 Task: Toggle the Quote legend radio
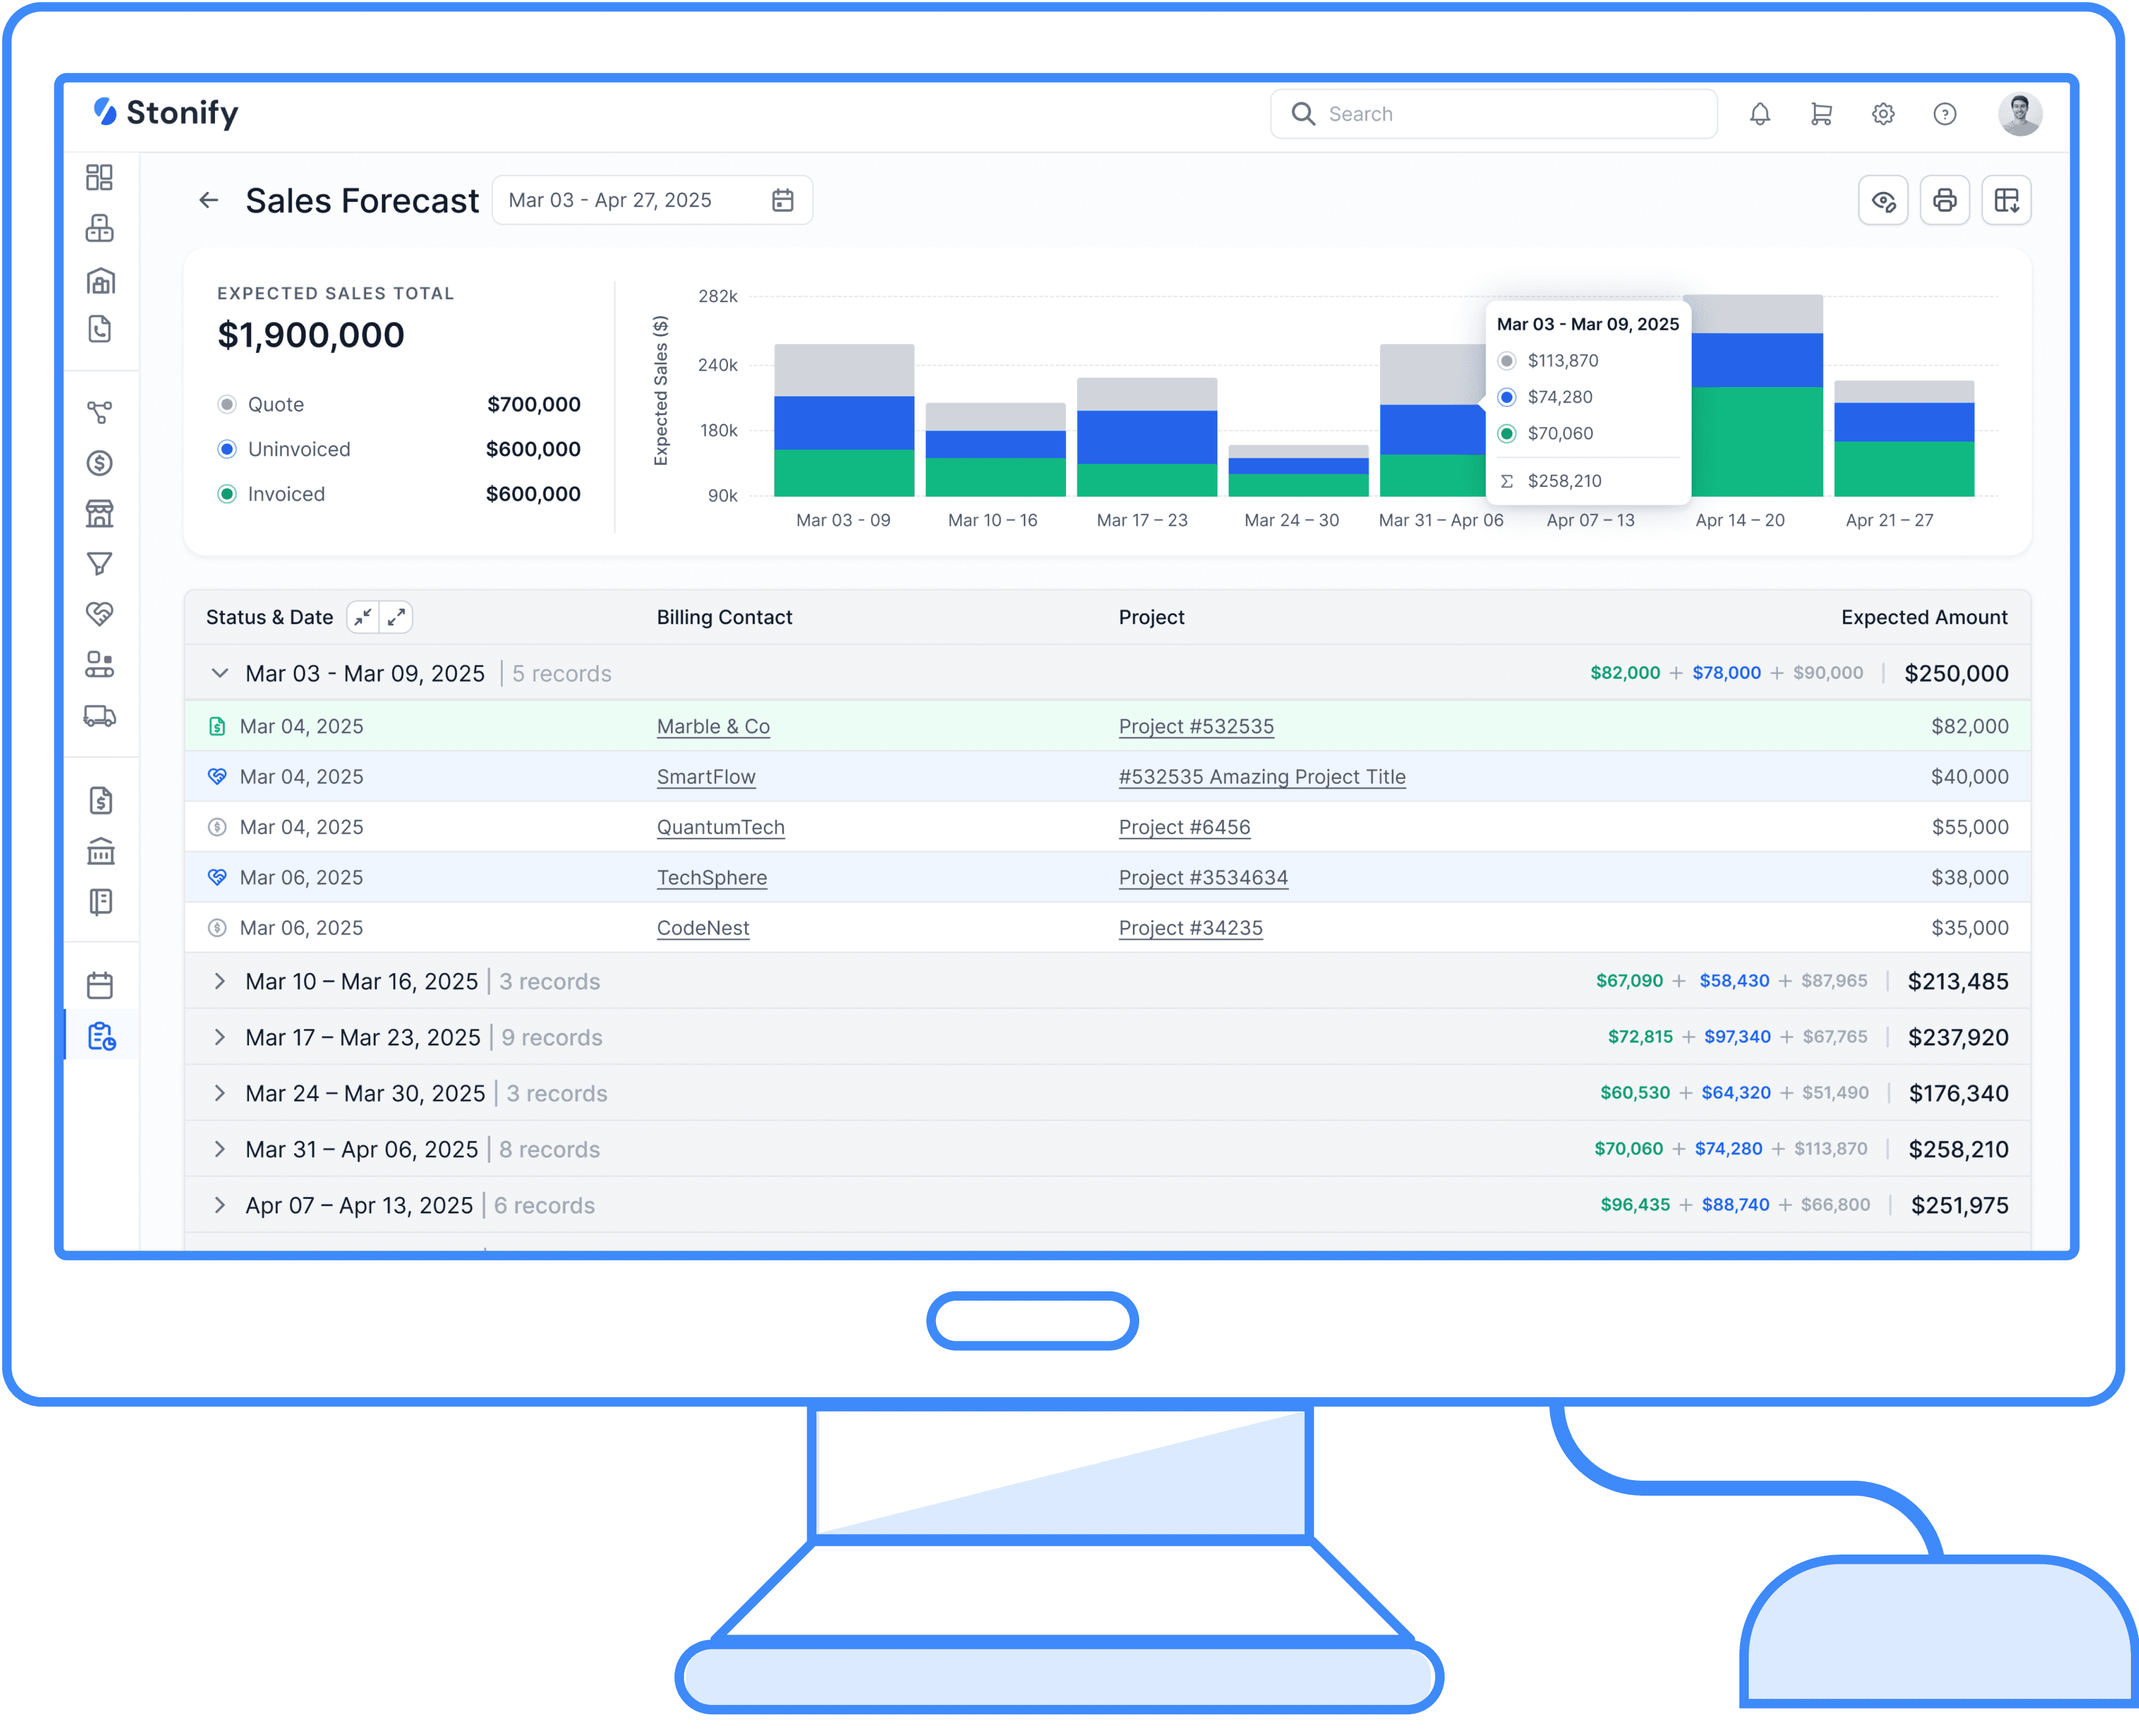tap(227, 404)
